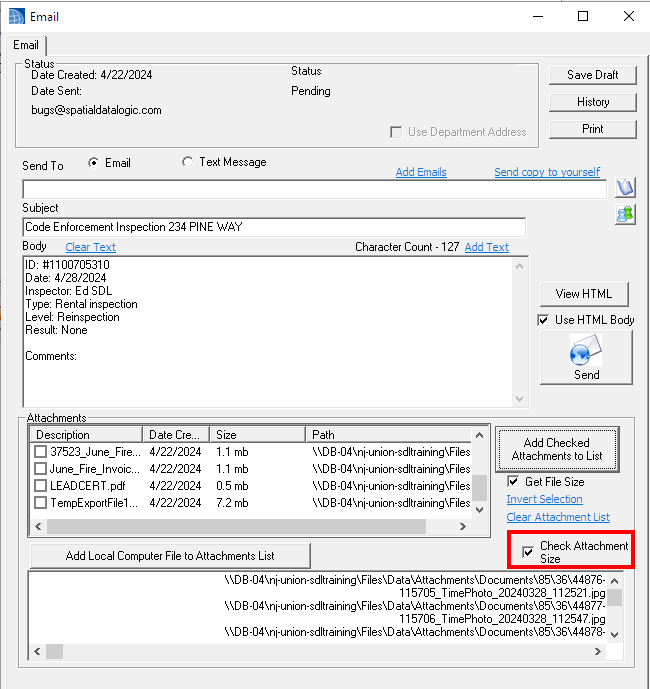Sort attachments by Date Created column header

(x=176, y=435)
